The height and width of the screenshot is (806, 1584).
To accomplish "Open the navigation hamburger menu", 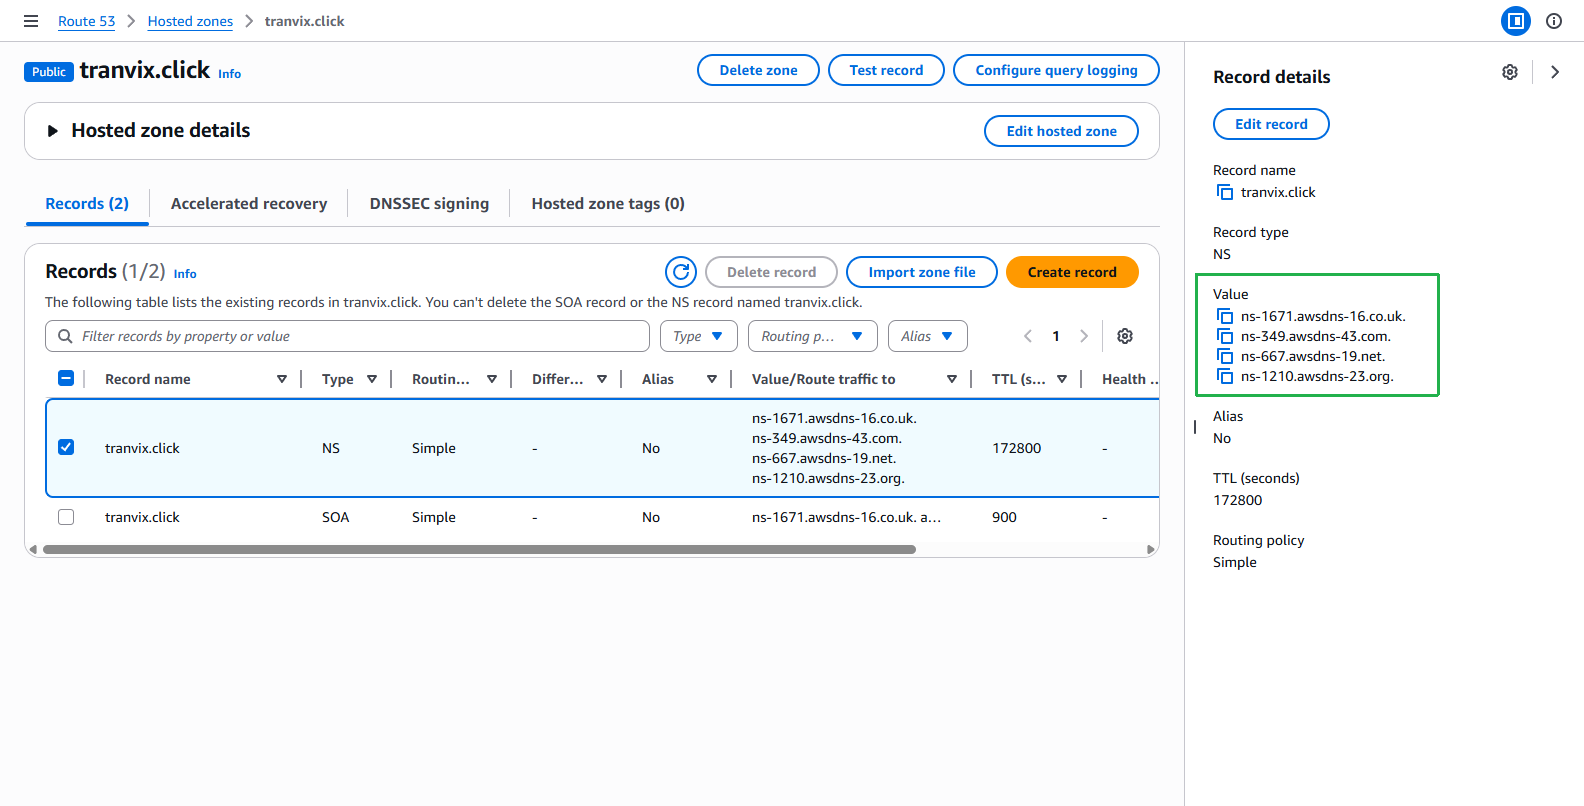I will click(x=31, y=21).
